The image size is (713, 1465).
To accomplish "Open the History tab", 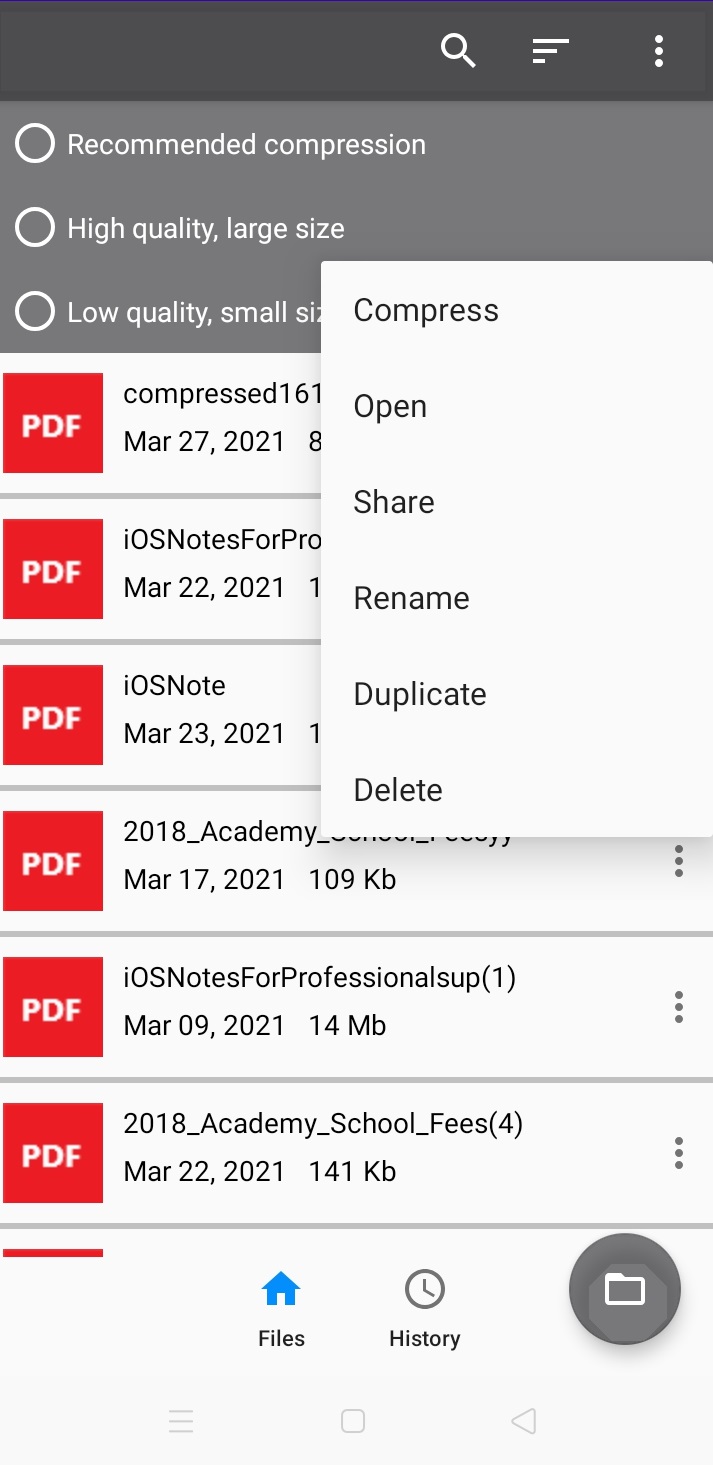I will tap(425, 1309).
